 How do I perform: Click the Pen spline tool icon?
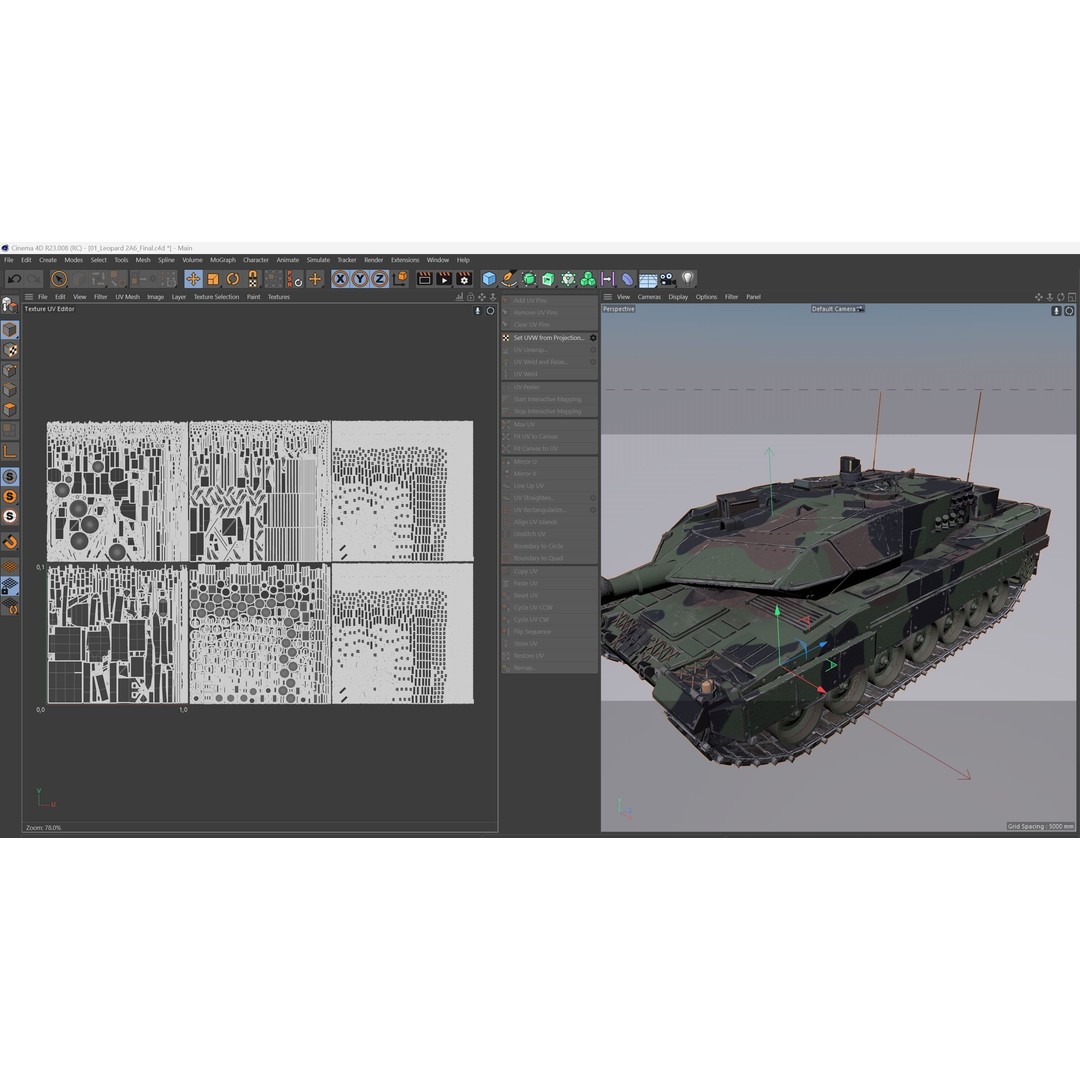pyautogui.click(x=508, y=279)
